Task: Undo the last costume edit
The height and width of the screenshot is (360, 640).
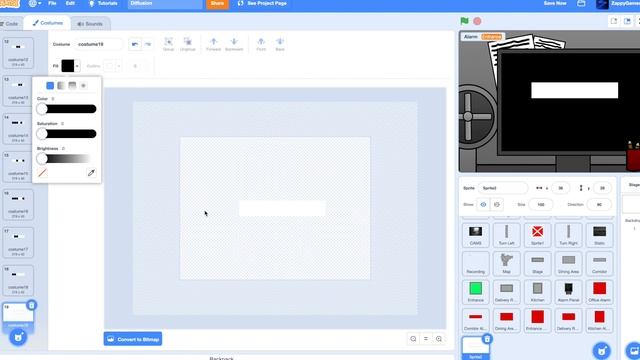Action: click(x=135, y=44)
